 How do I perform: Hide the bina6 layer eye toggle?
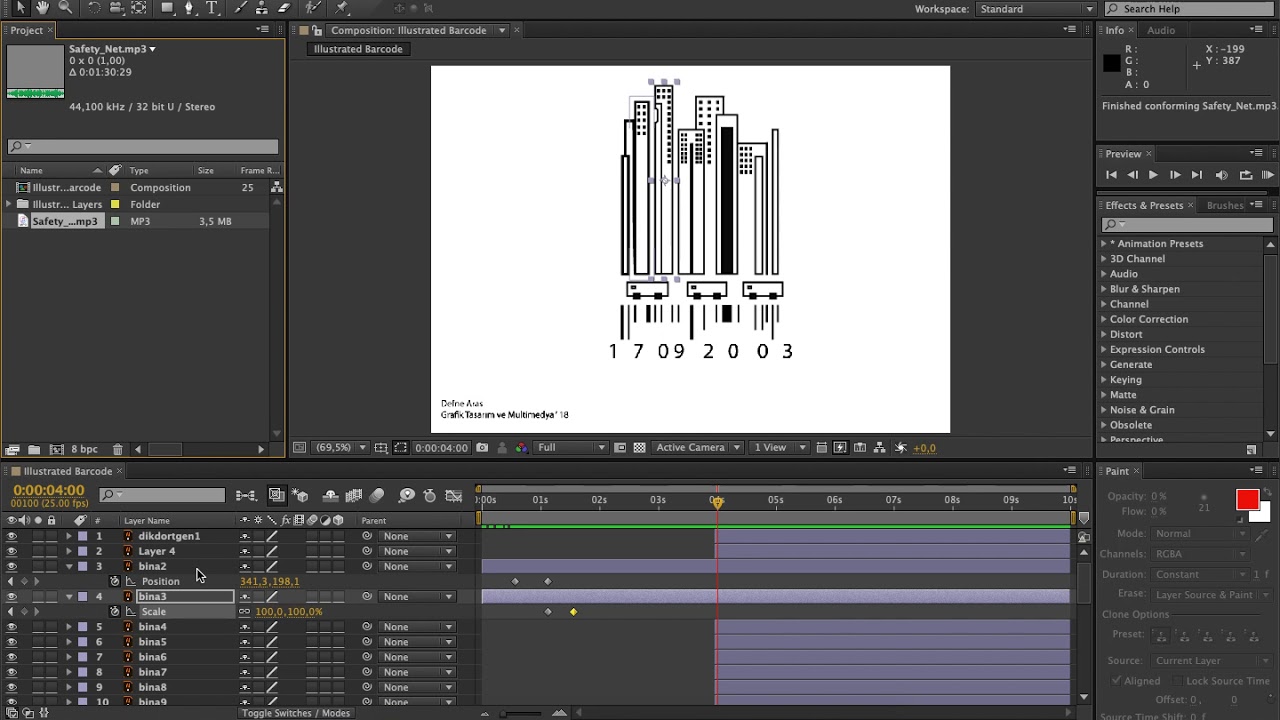pos(12,657)
